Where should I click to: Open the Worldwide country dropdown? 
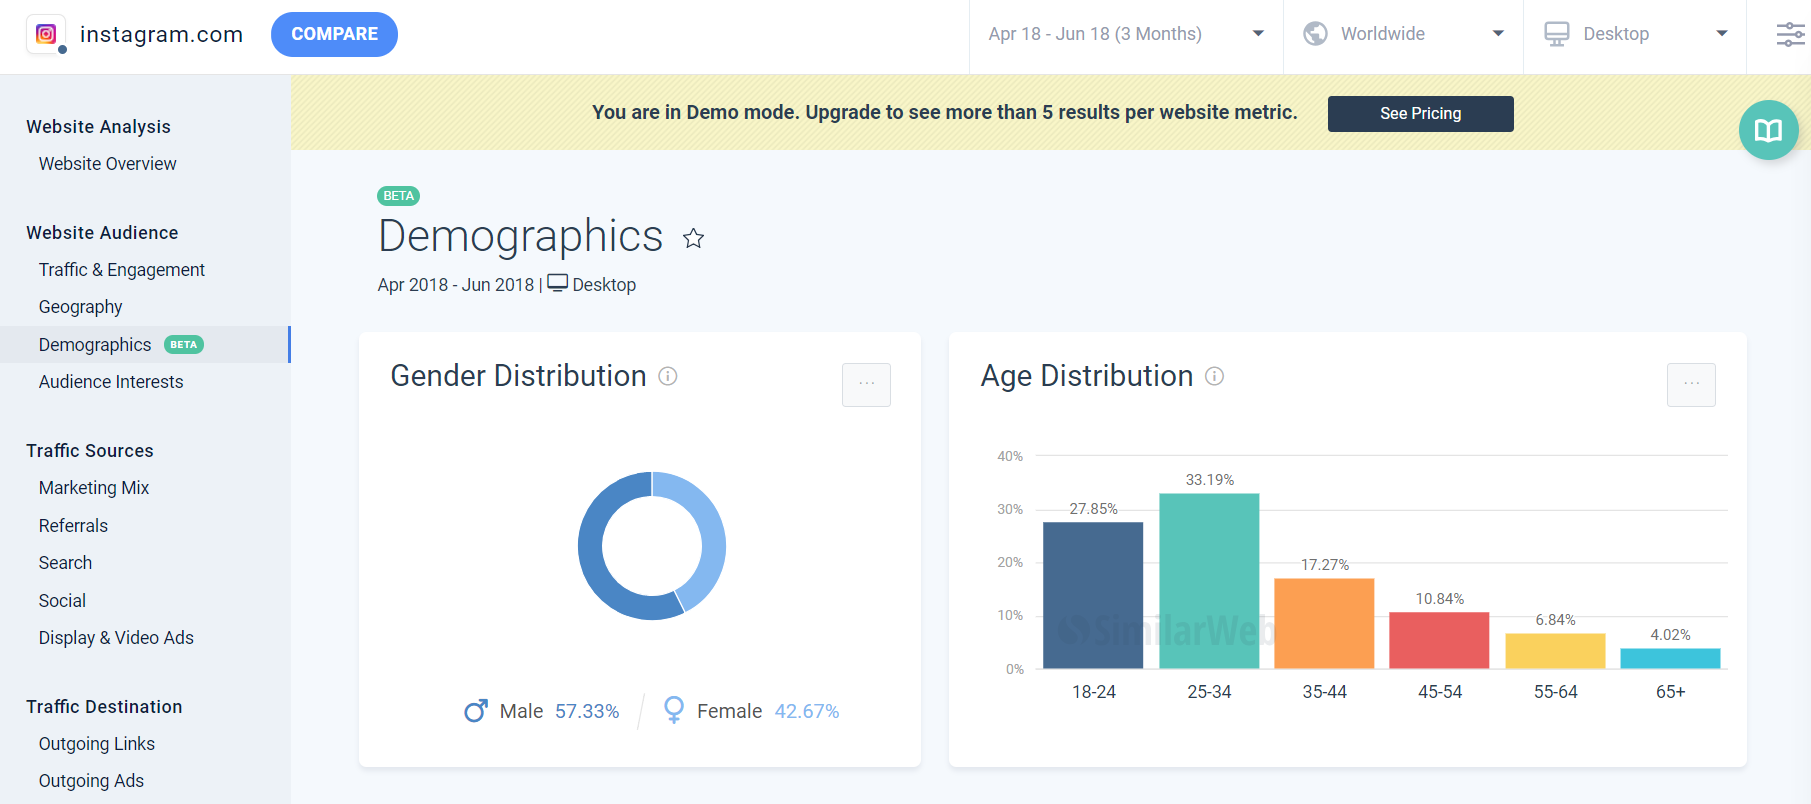(x=1403, y=34)
